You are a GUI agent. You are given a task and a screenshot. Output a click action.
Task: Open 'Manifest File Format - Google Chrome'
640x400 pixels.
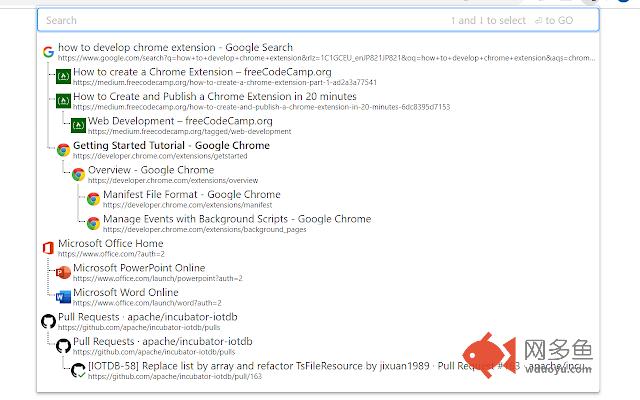pyautogui.click(x=192, y=194)
